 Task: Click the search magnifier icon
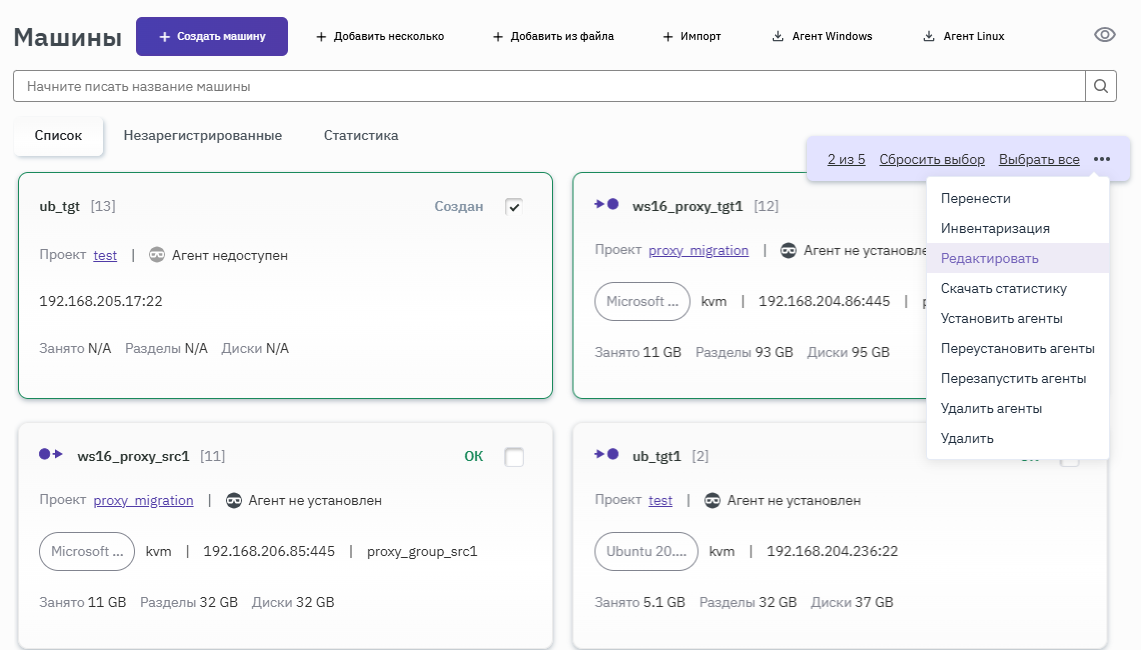click(x=1100, y=86)
